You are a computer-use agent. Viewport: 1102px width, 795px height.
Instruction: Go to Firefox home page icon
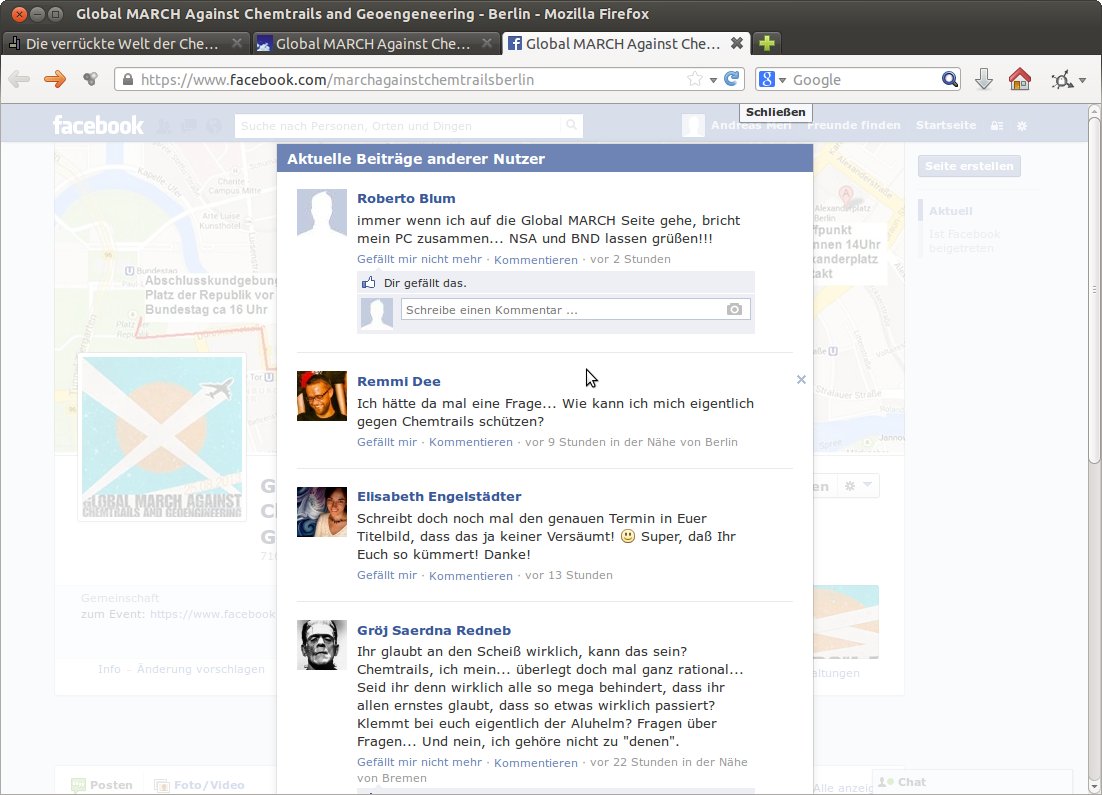(x=1020, y=79)
